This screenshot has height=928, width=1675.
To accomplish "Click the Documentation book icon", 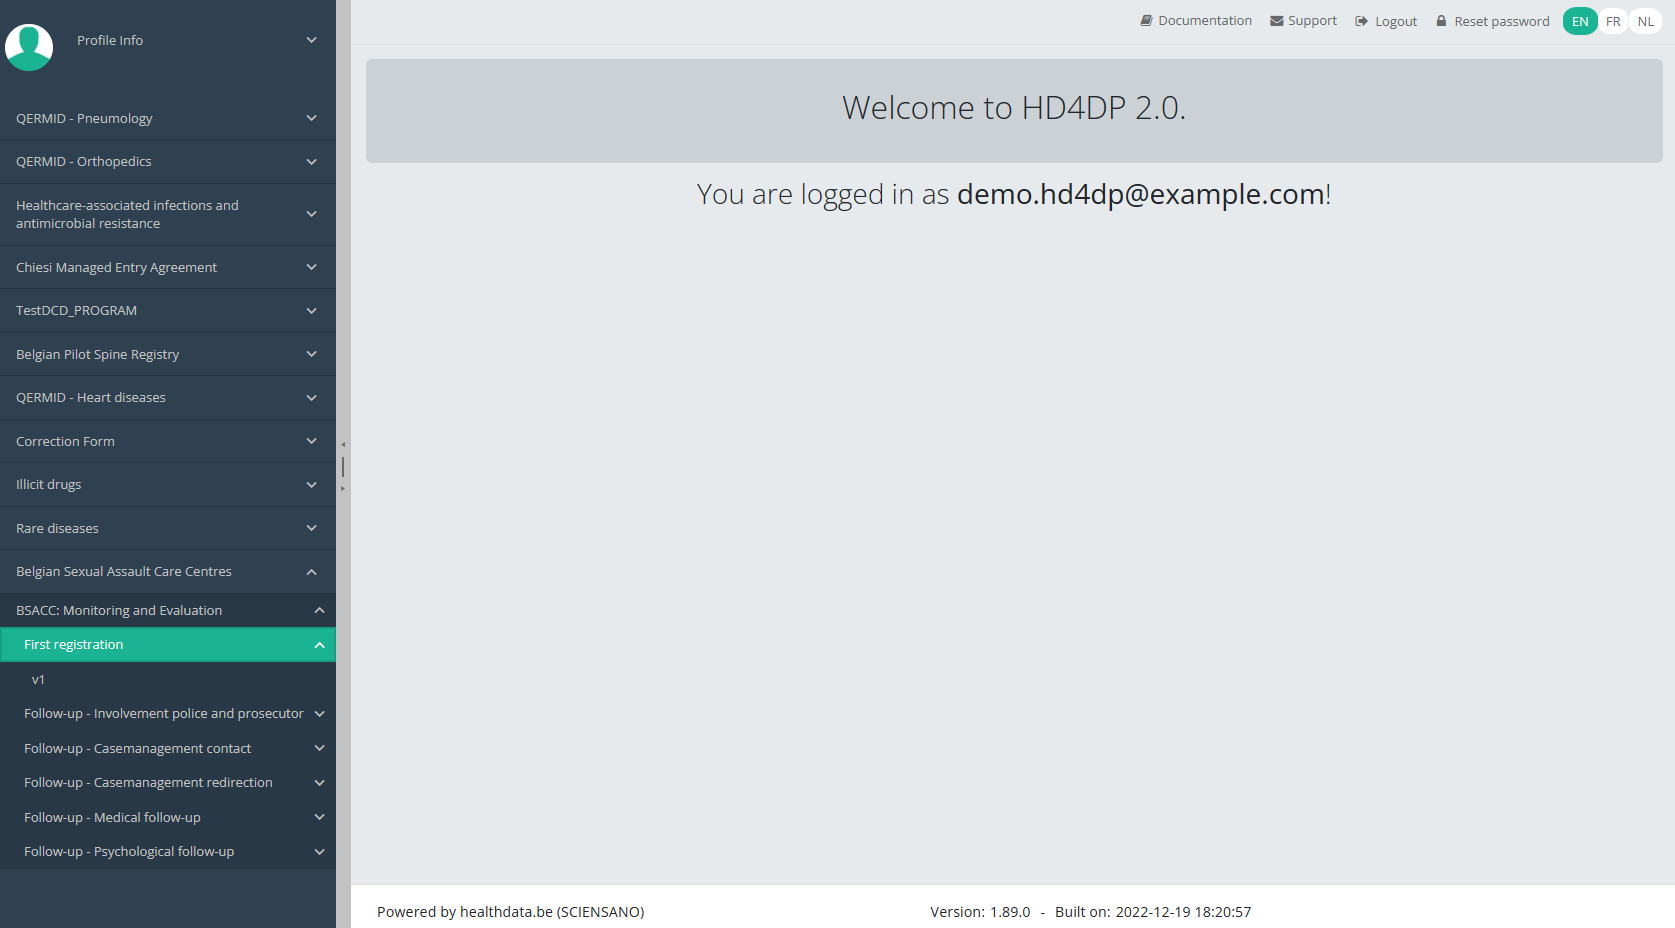I will 1146,21.
